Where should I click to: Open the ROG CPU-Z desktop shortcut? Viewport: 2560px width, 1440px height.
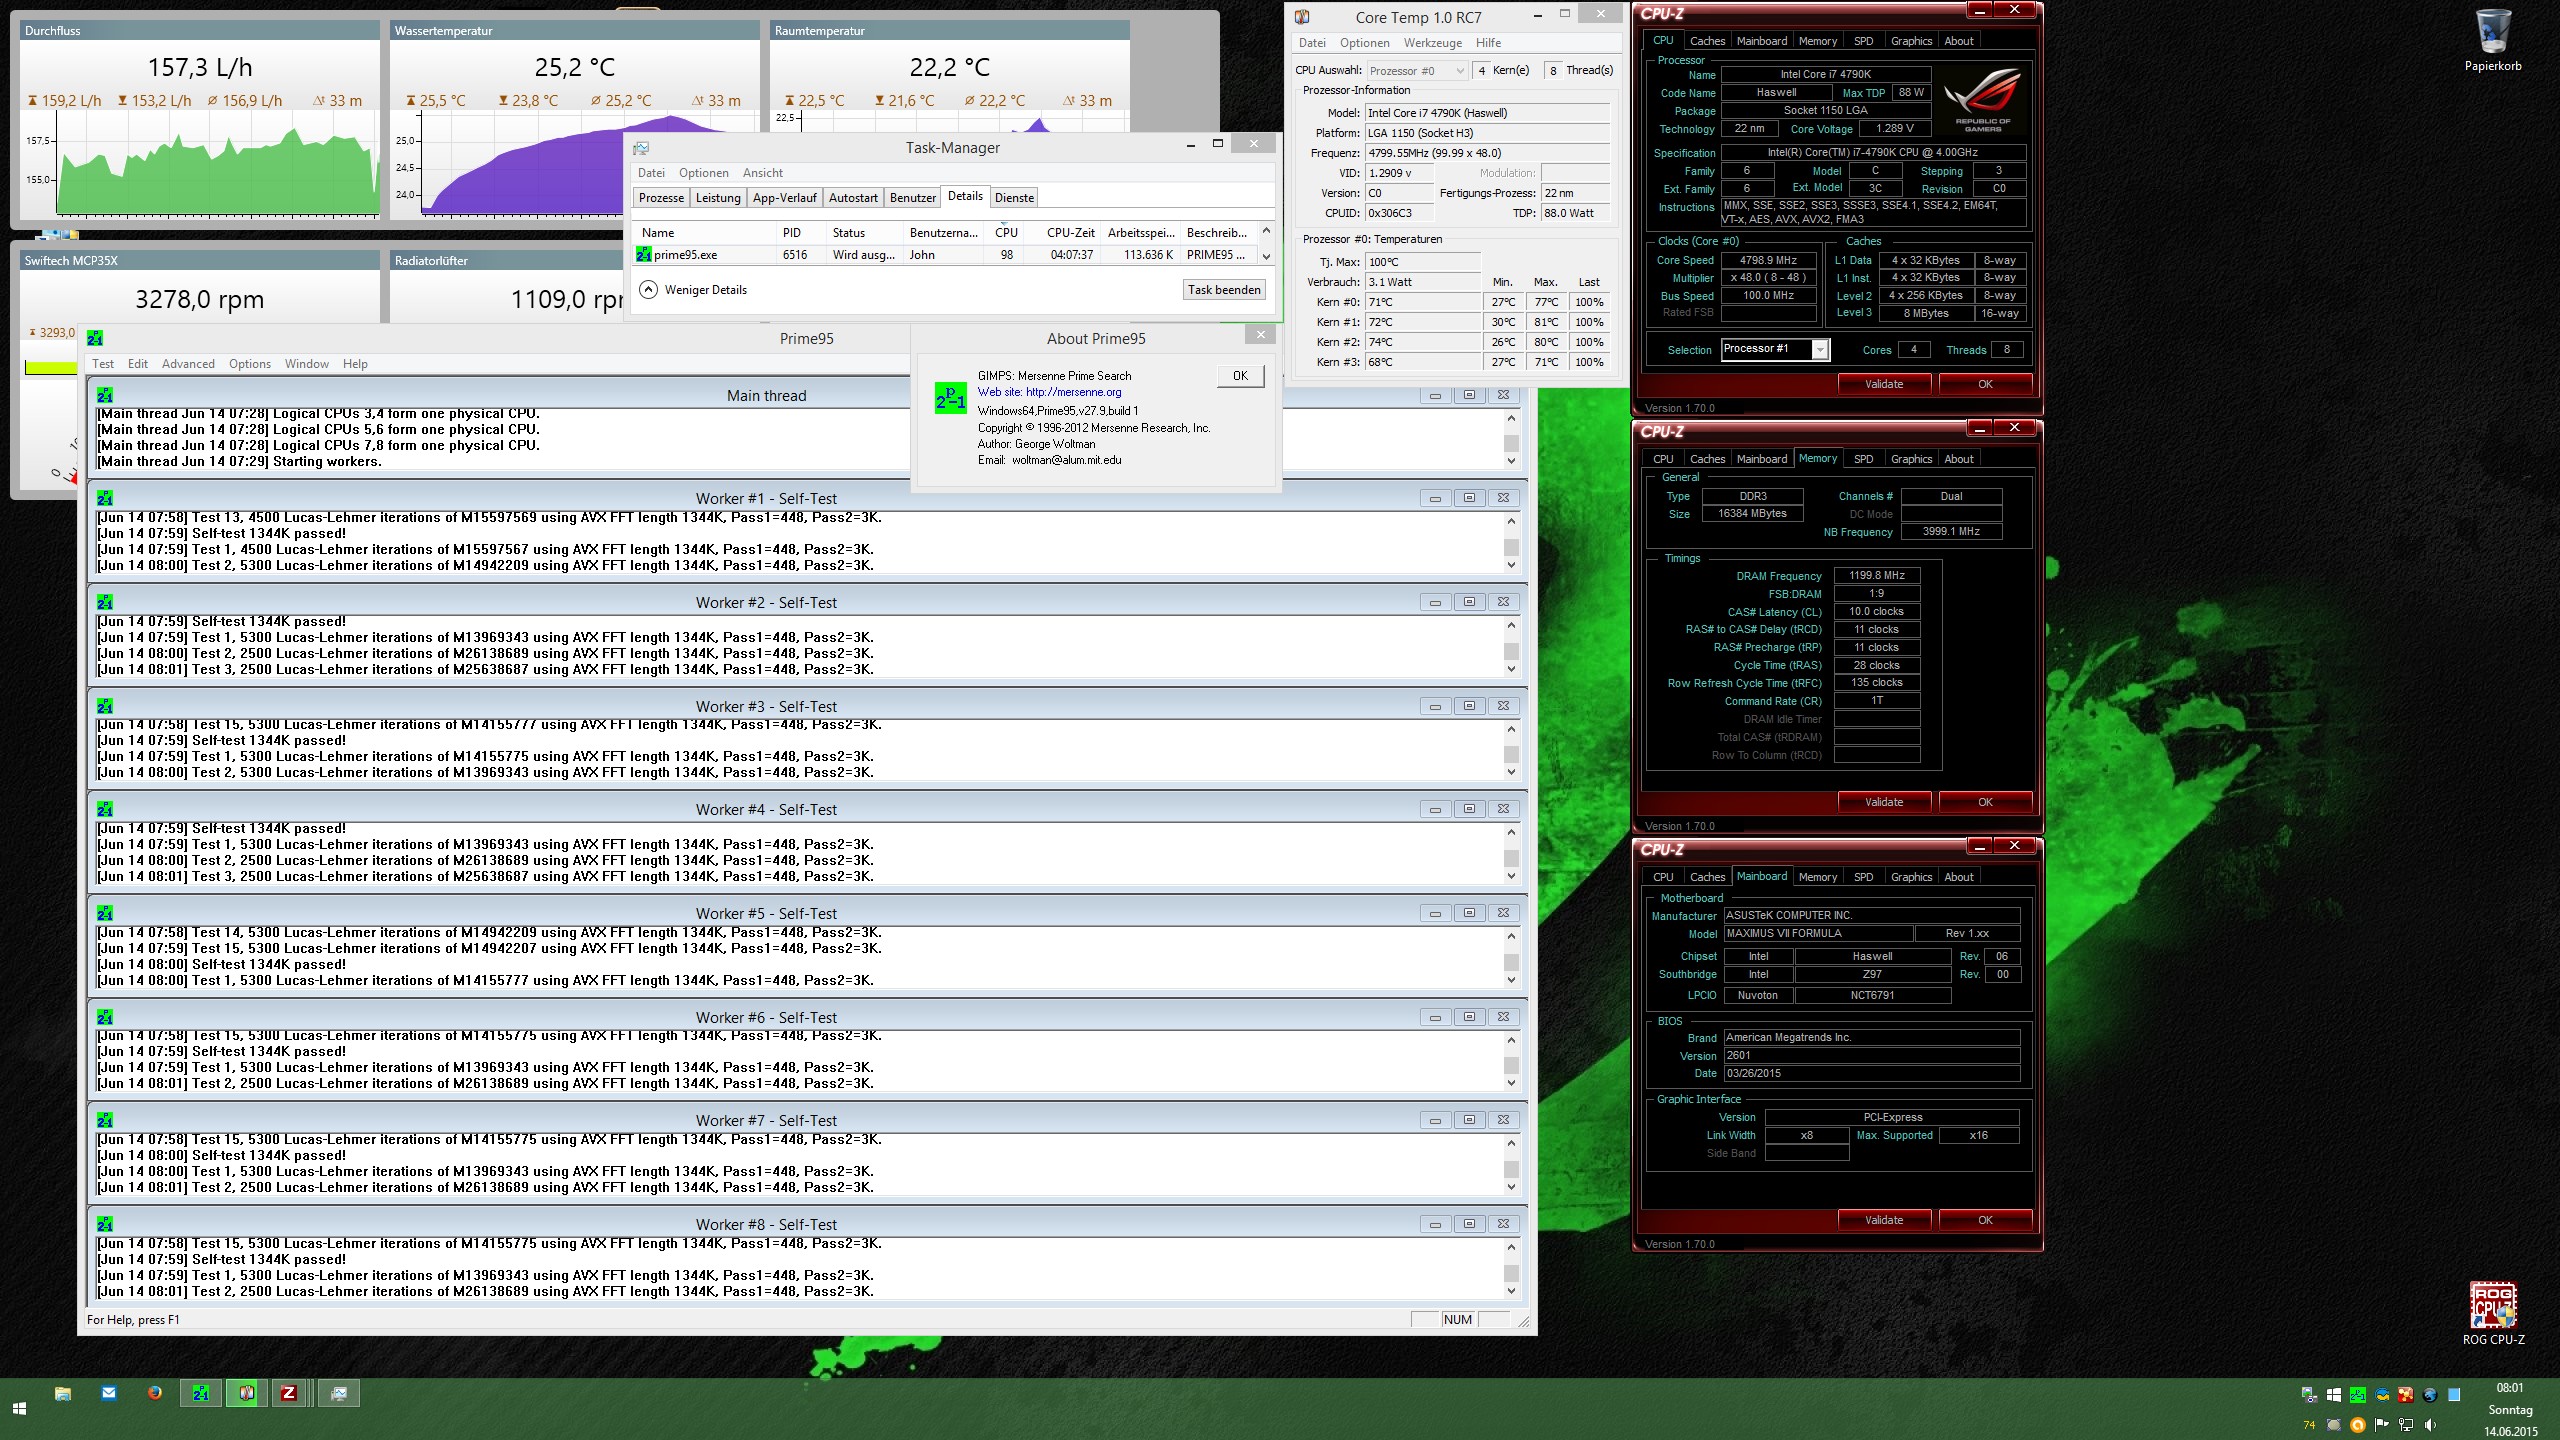point(2492,1314)
